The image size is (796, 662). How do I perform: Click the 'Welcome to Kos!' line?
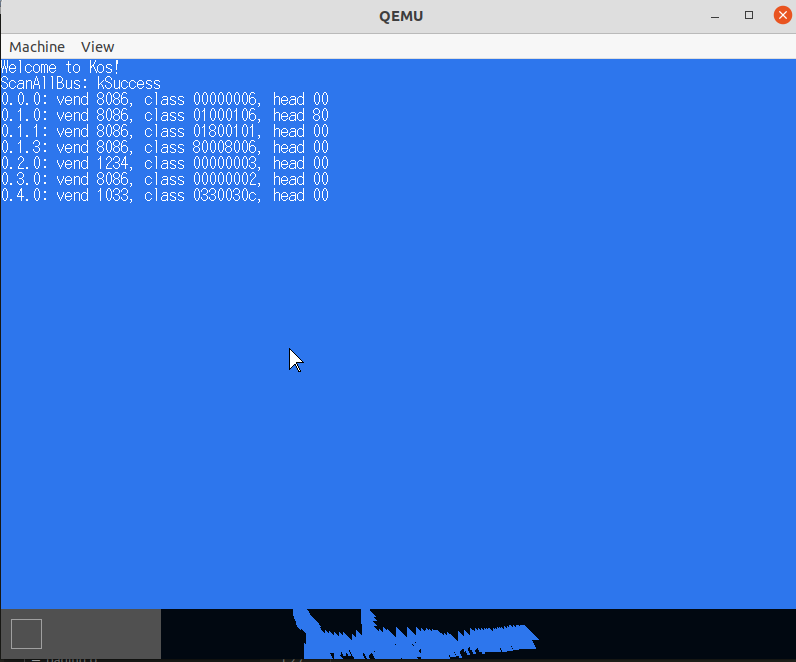60,68
